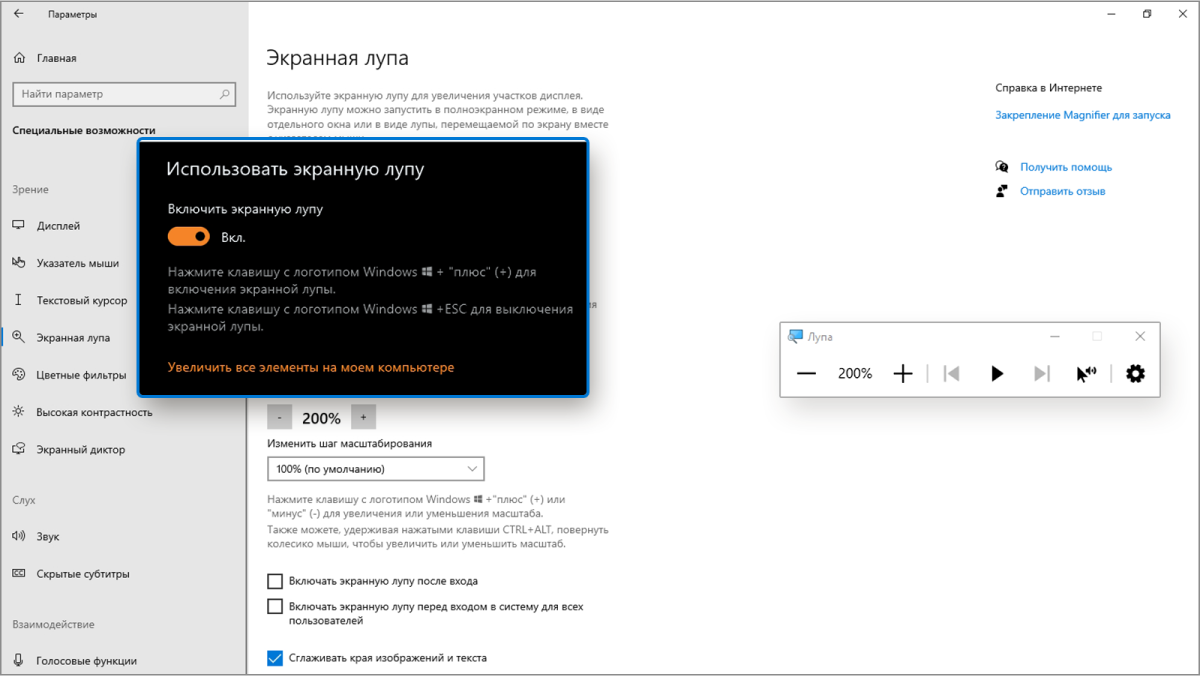
Task: Click the Голосовые функции microphone icon
Action: tap(18, 661)
